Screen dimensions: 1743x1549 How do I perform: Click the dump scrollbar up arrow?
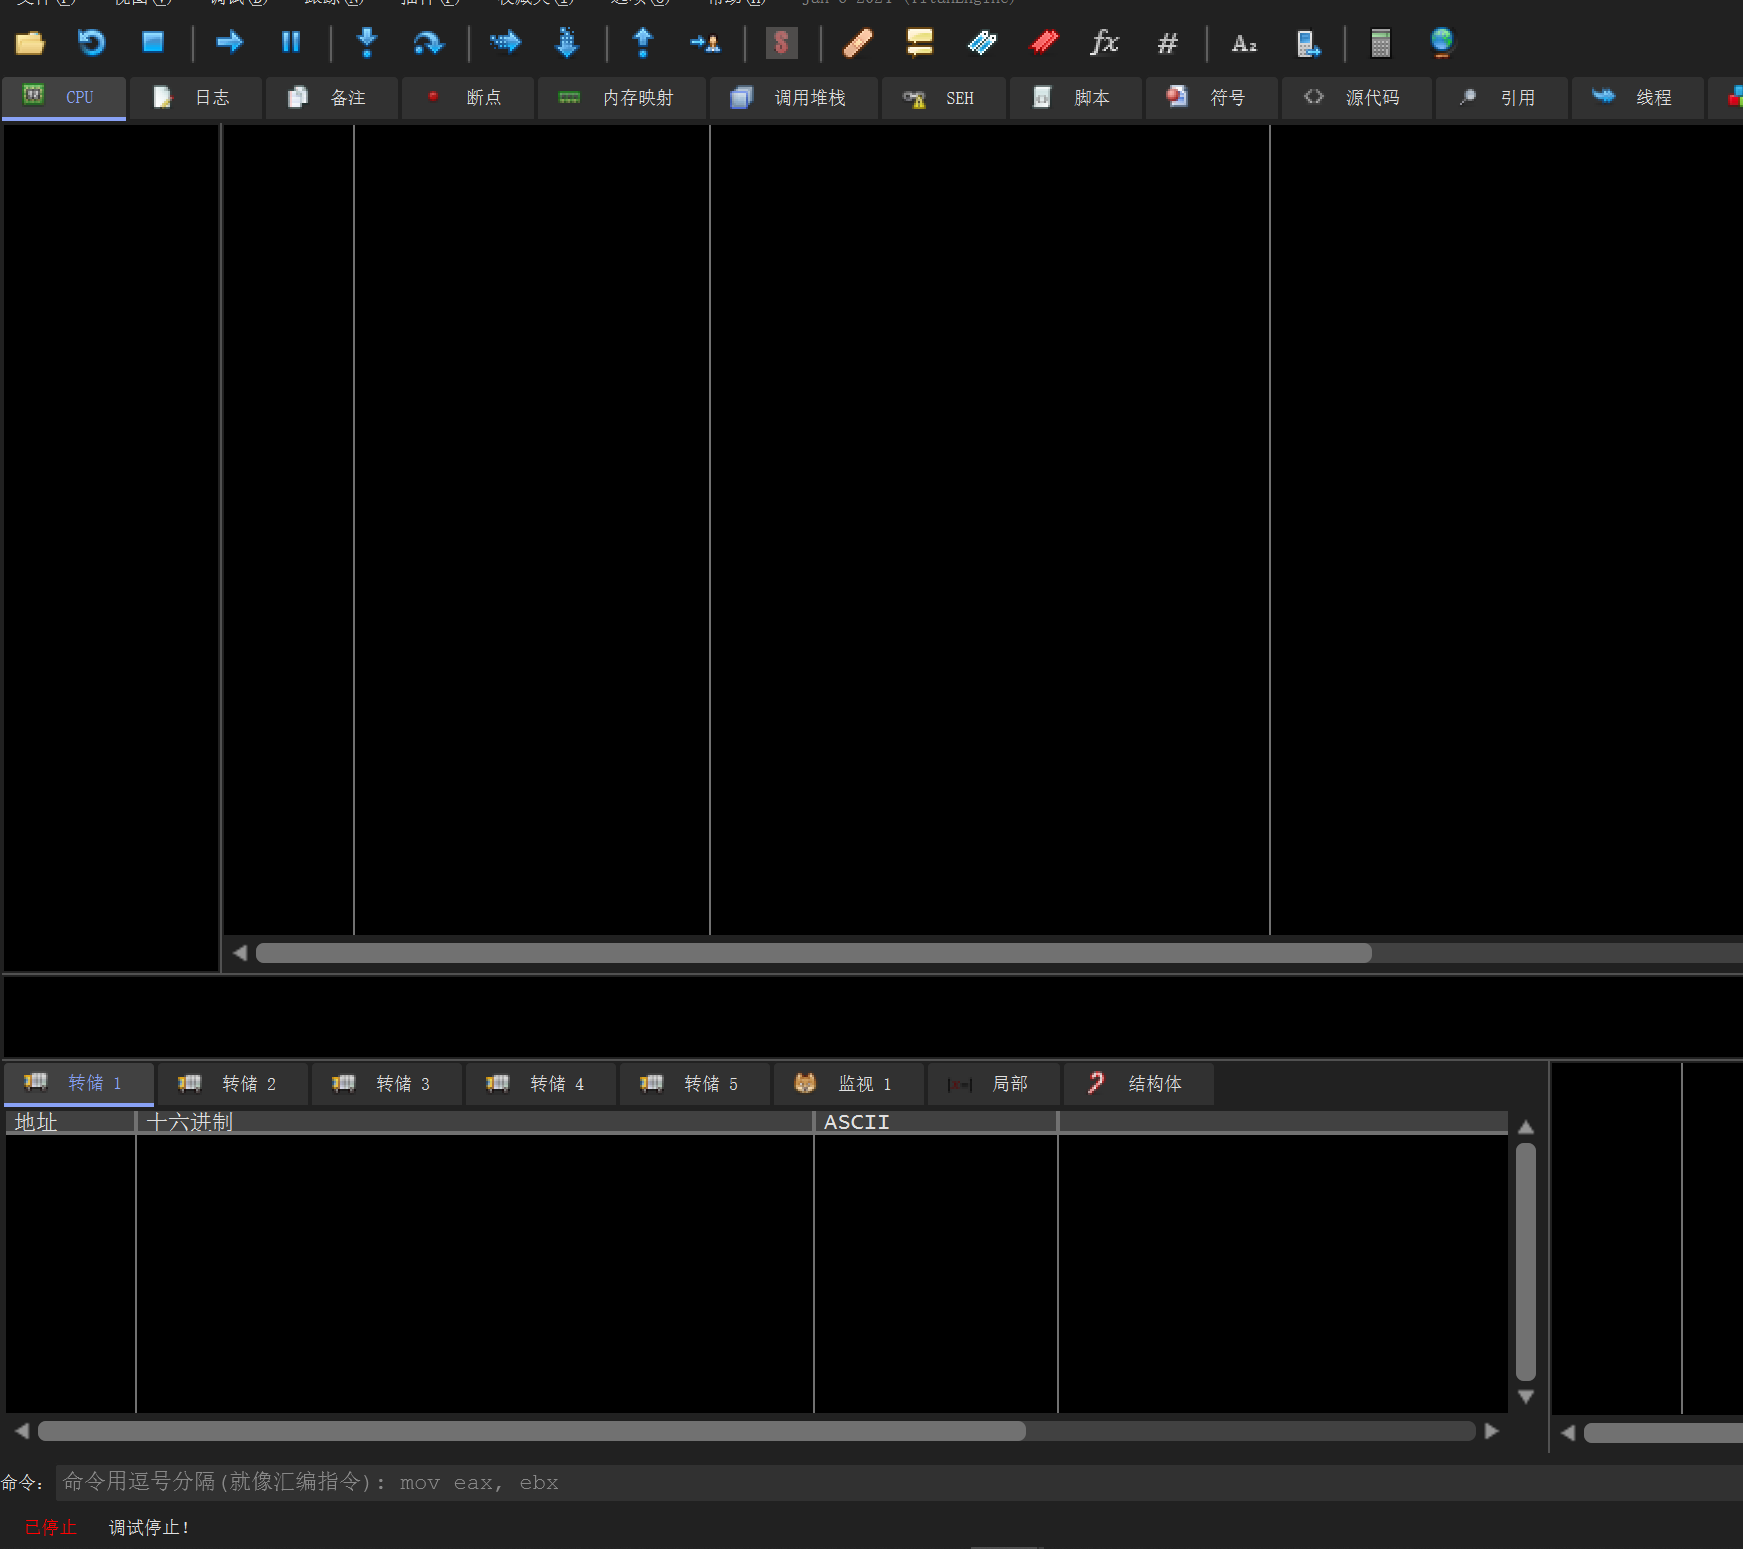pyautogui.click(x=1526, y=1127)
